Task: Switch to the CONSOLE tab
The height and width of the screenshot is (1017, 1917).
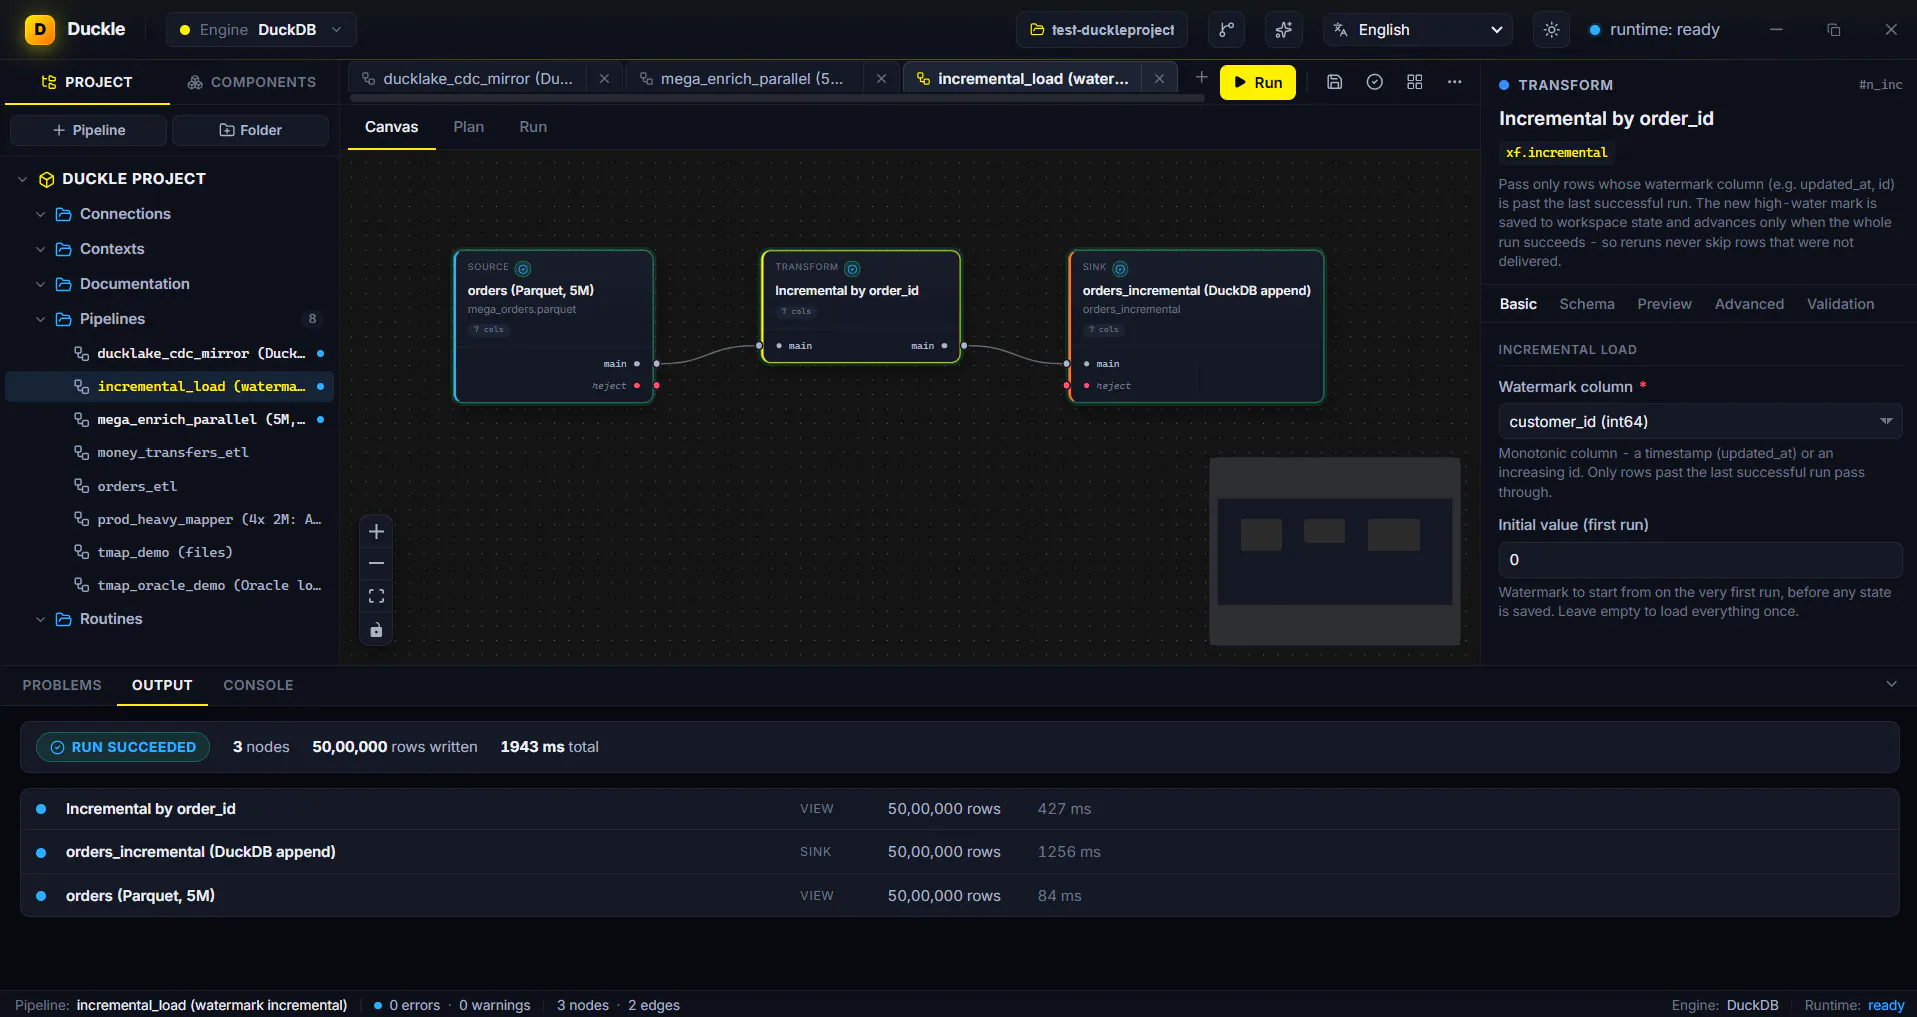Action: tap(258, 685)
